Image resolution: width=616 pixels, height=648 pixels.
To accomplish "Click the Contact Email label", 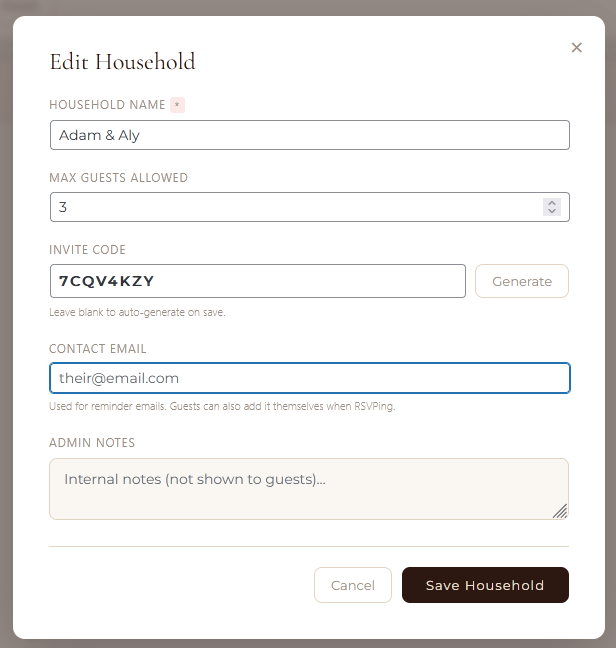I will (x=98, y=349).
